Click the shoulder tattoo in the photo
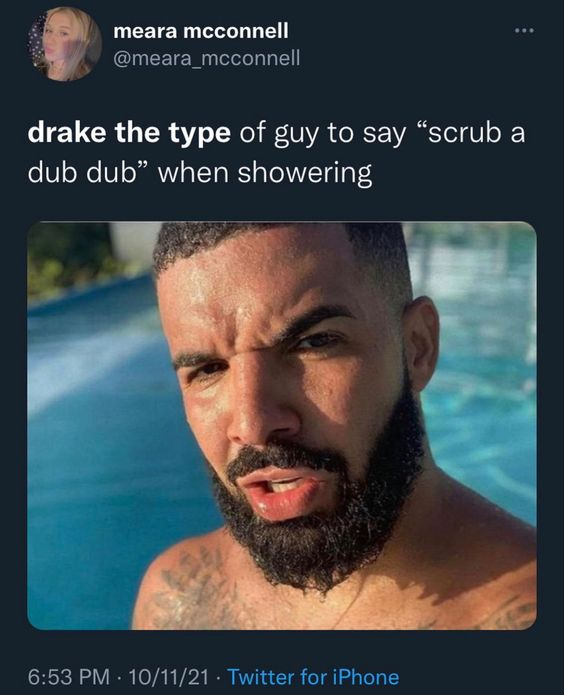Image resolution: width=564 pixels, height=695 pixels. pyautogui.click(x=191, y=585)
